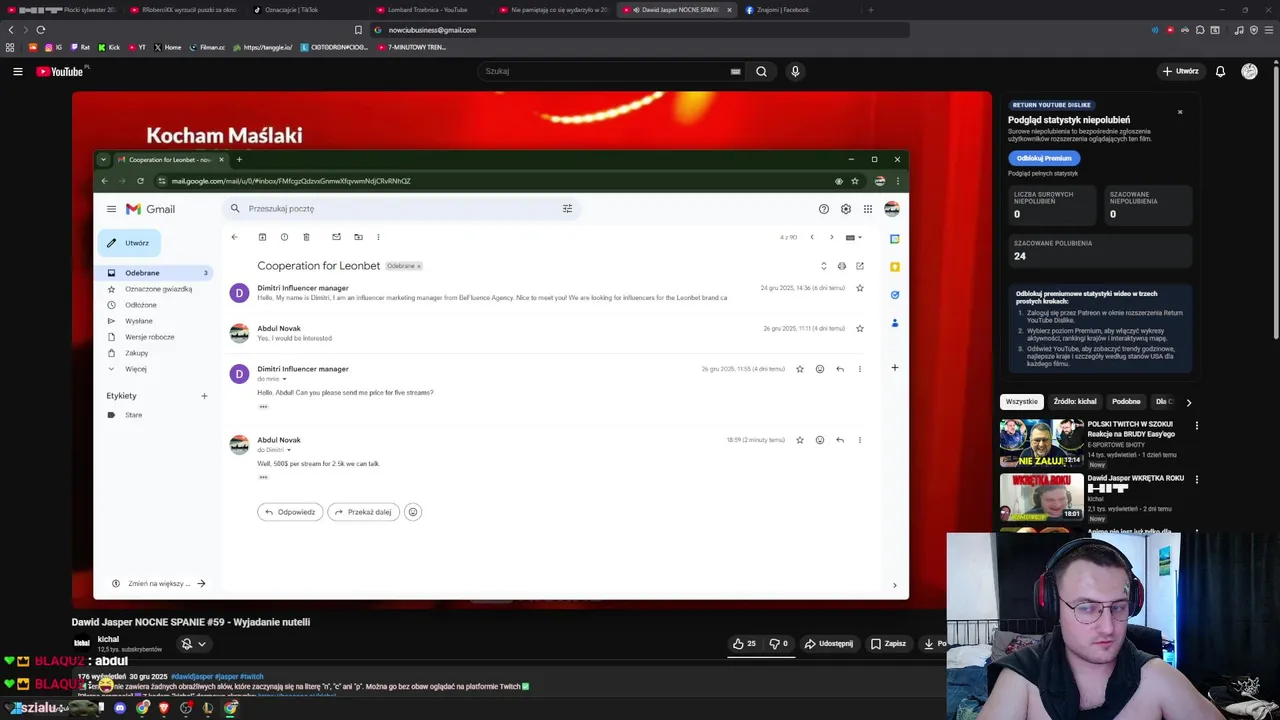Select the Podobne filter chip
This screenshot has height=720, width=1280.
click(1126, 402)
